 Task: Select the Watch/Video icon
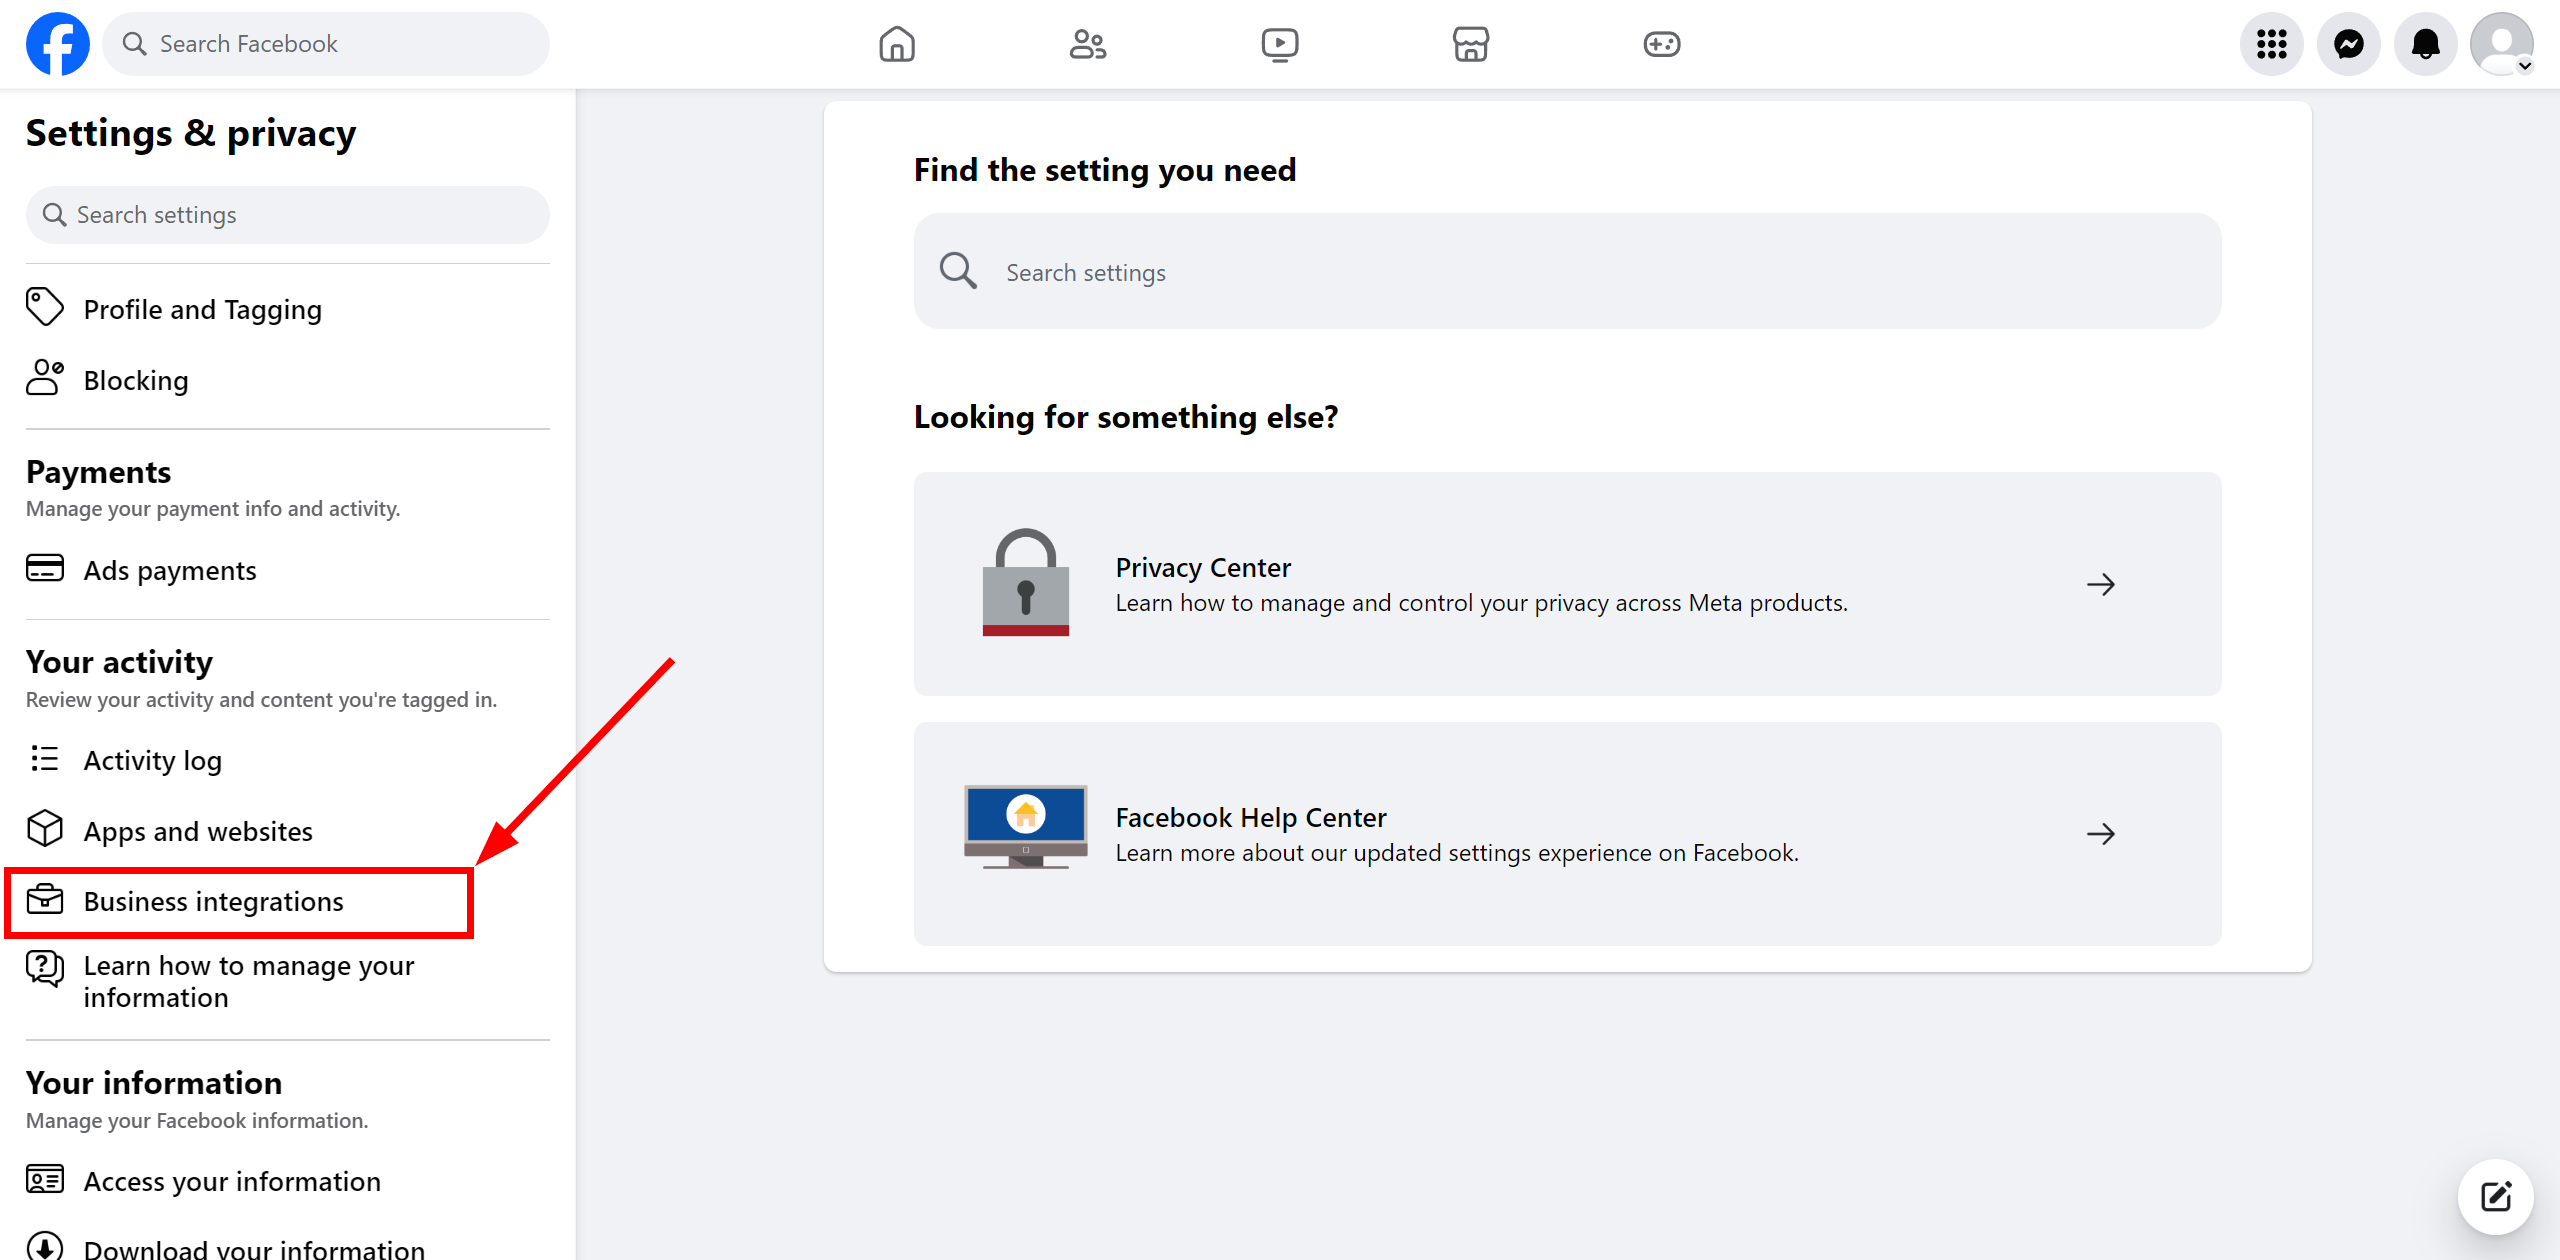point(1280,44)
